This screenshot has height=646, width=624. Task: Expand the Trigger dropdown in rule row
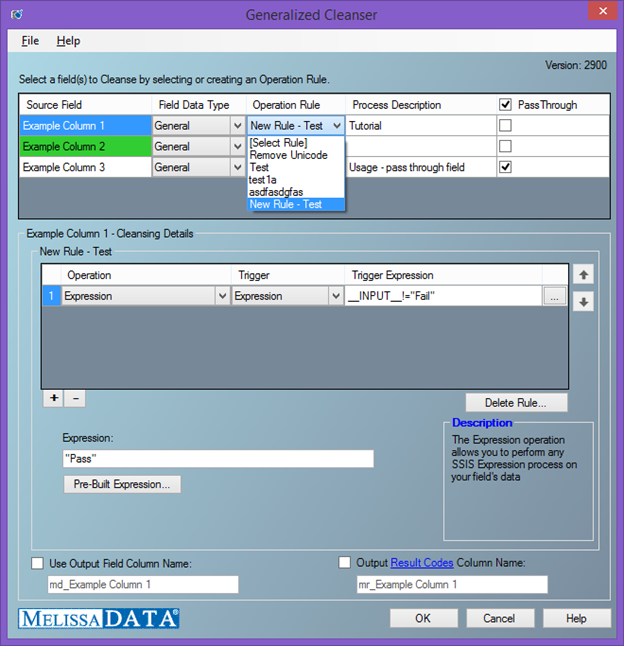(x=335, y=296)
